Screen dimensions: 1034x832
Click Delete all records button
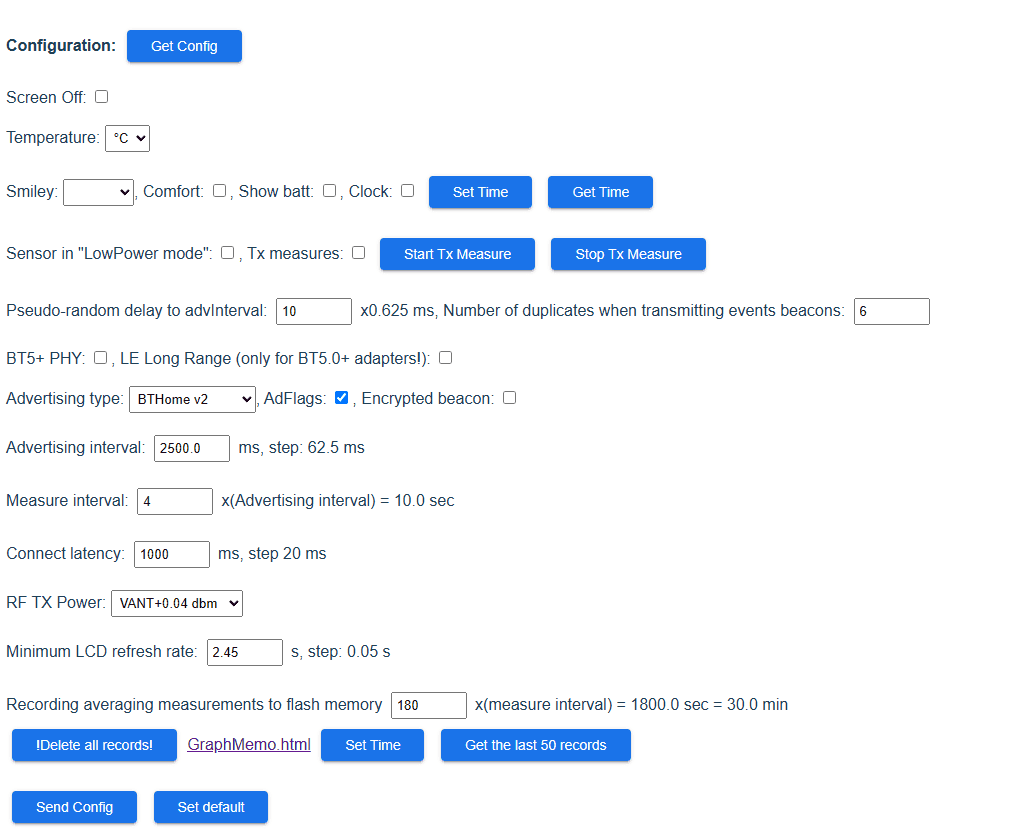coord(94,745)
